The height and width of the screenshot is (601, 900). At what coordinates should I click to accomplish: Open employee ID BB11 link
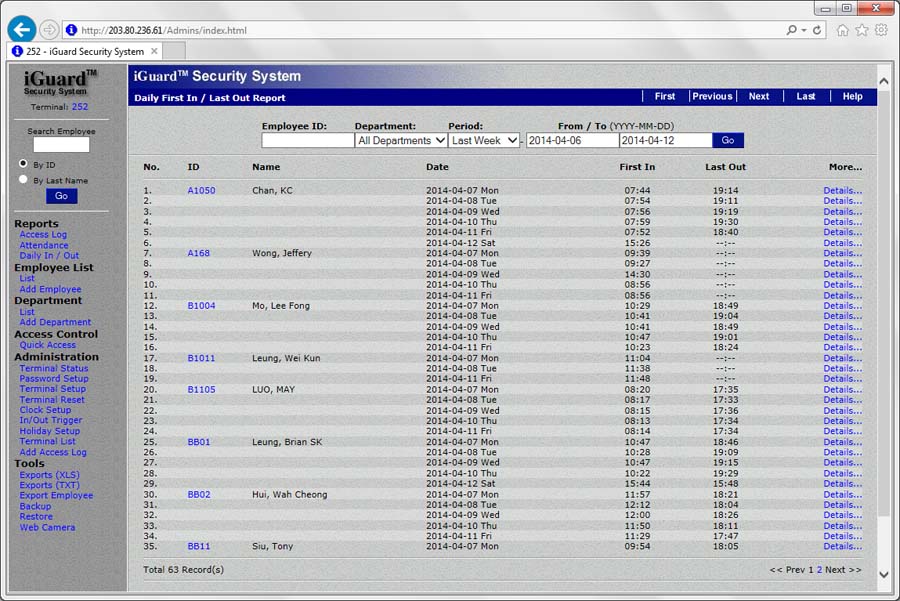pyautogui.click(x=199, y=546)
